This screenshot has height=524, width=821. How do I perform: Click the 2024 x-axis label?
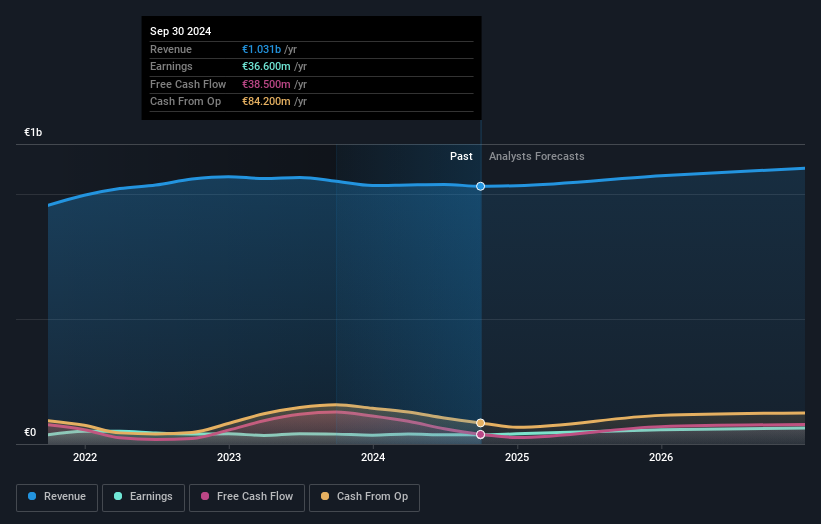point(373,457)
